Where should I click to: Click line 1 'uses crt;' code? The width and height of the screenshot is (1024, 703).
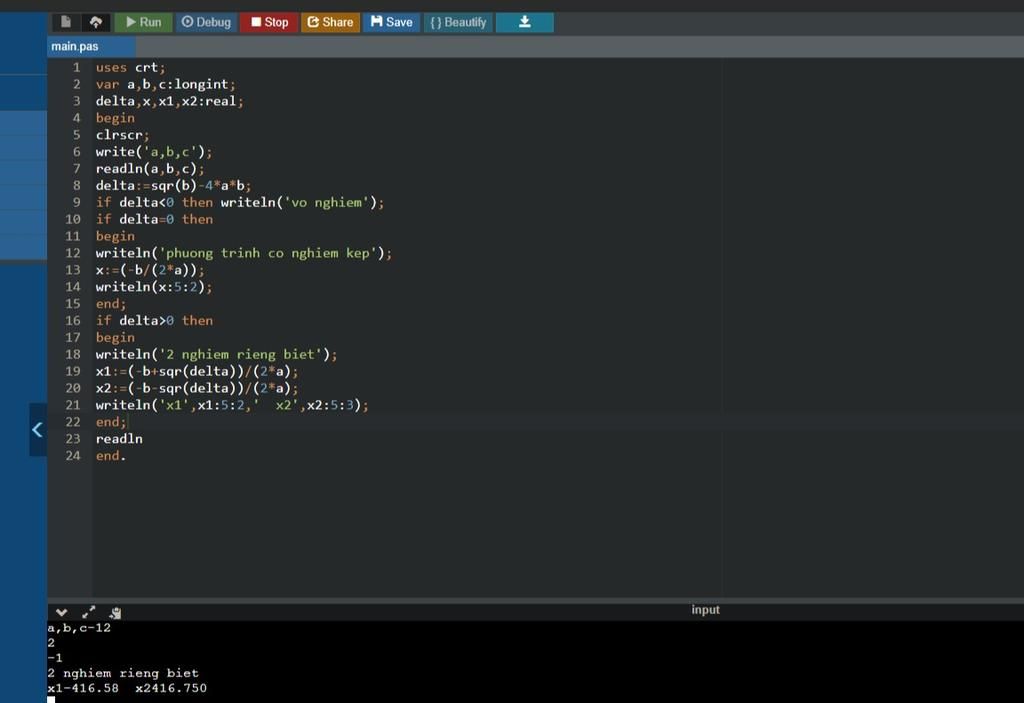[x=131, y=67]
